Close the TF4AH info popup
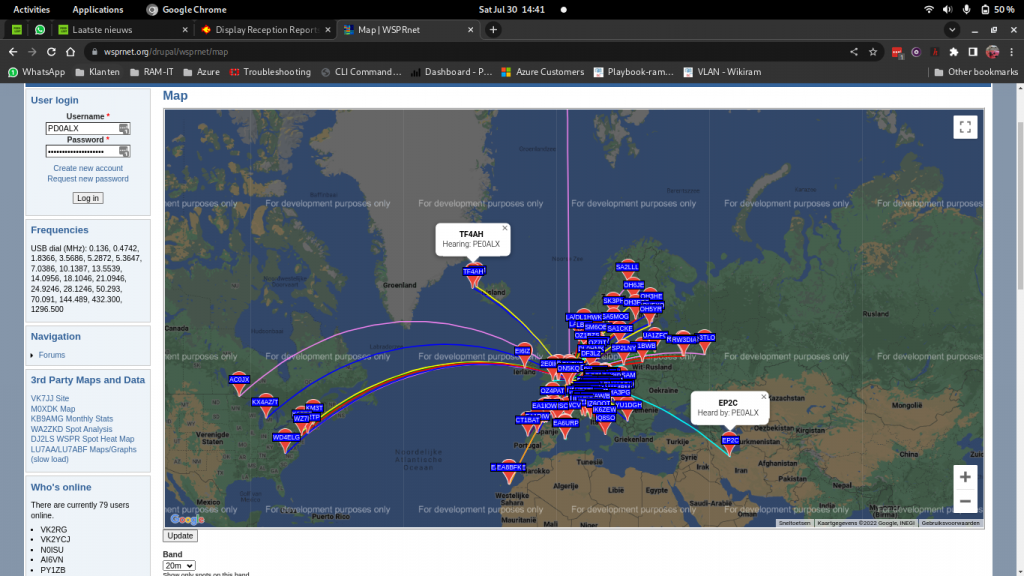Screen dimensions: 1024x576 (x=504, y=228)
